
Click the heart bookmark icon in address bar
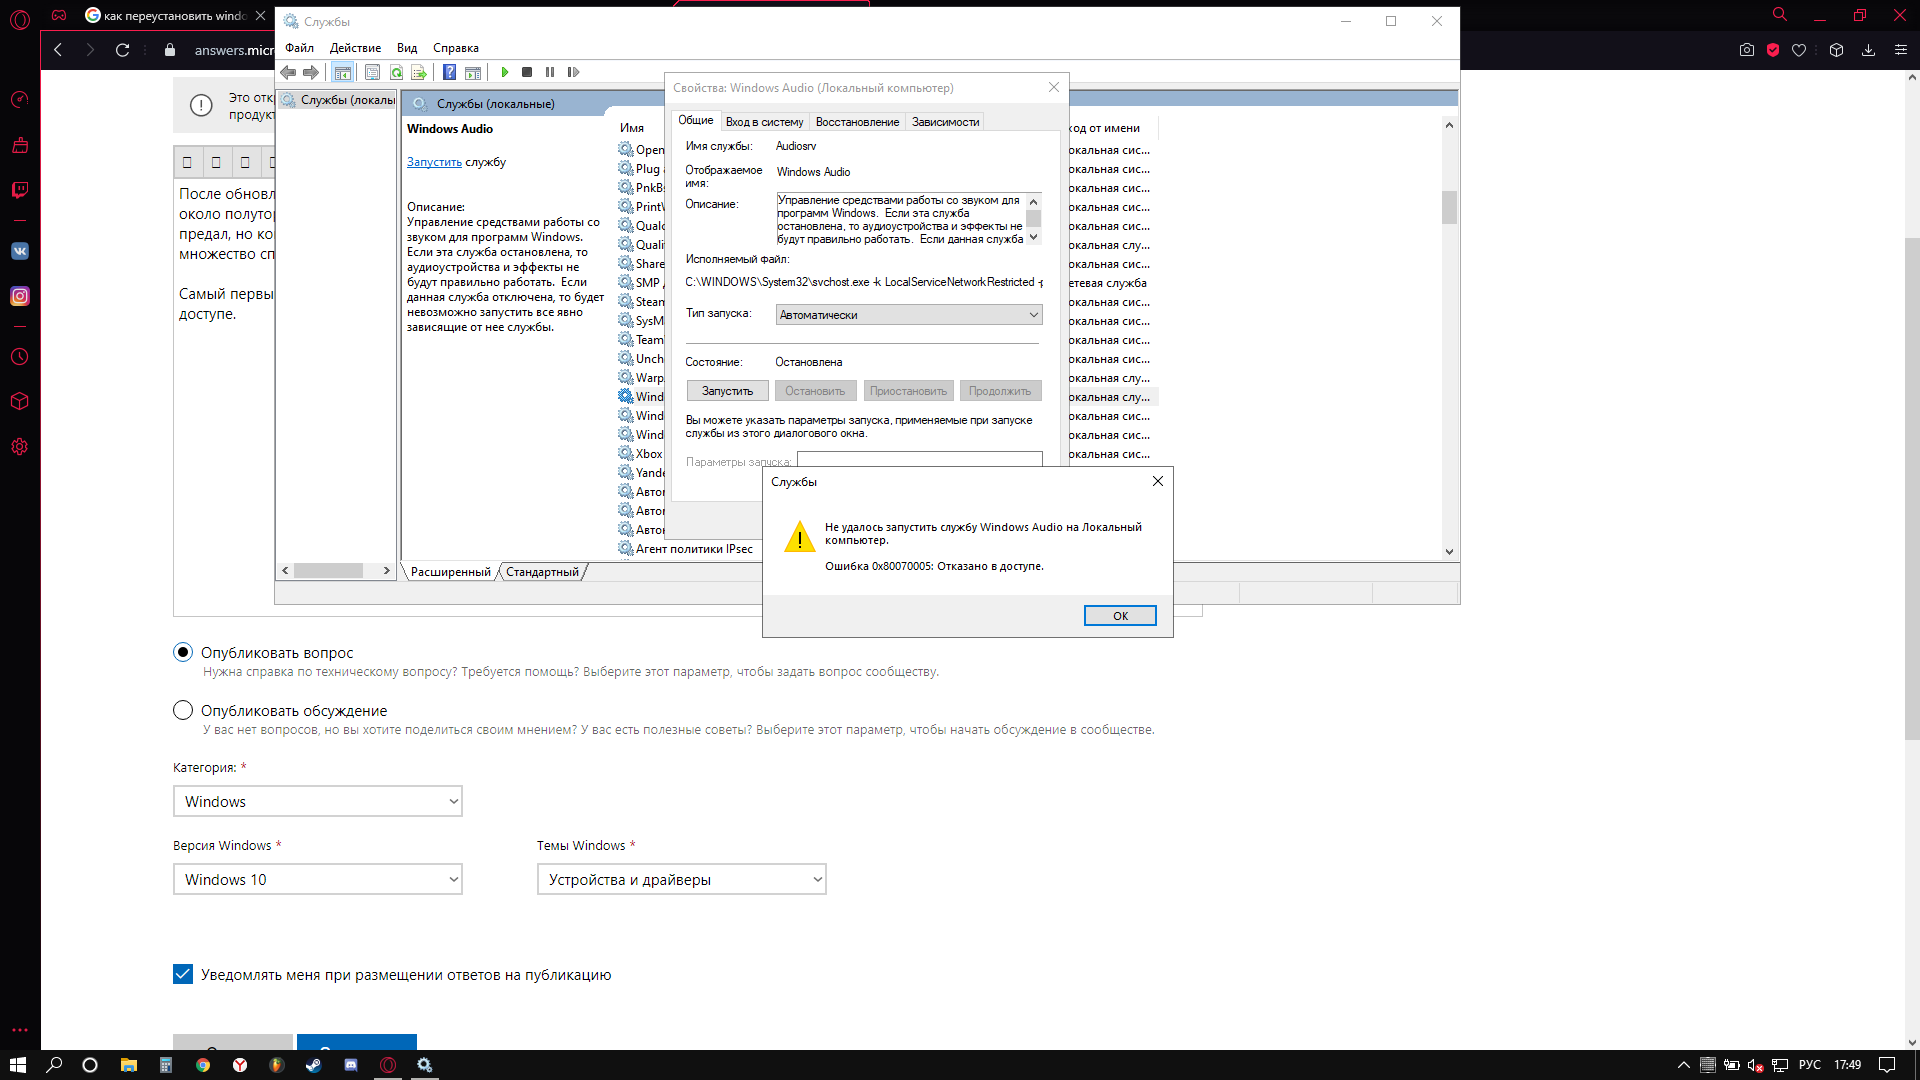(1799, 50)
